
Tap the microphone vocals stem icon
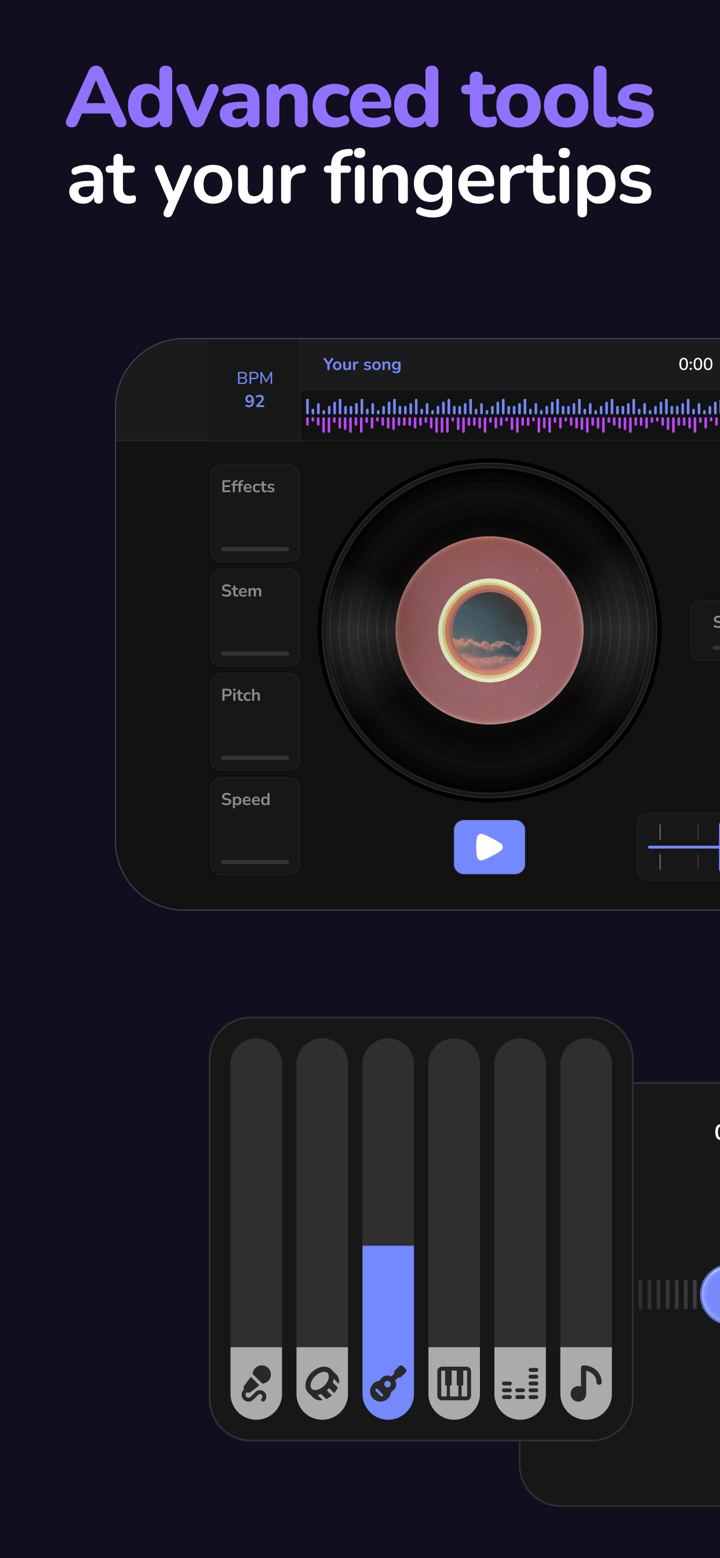[x=256, y=1383]
